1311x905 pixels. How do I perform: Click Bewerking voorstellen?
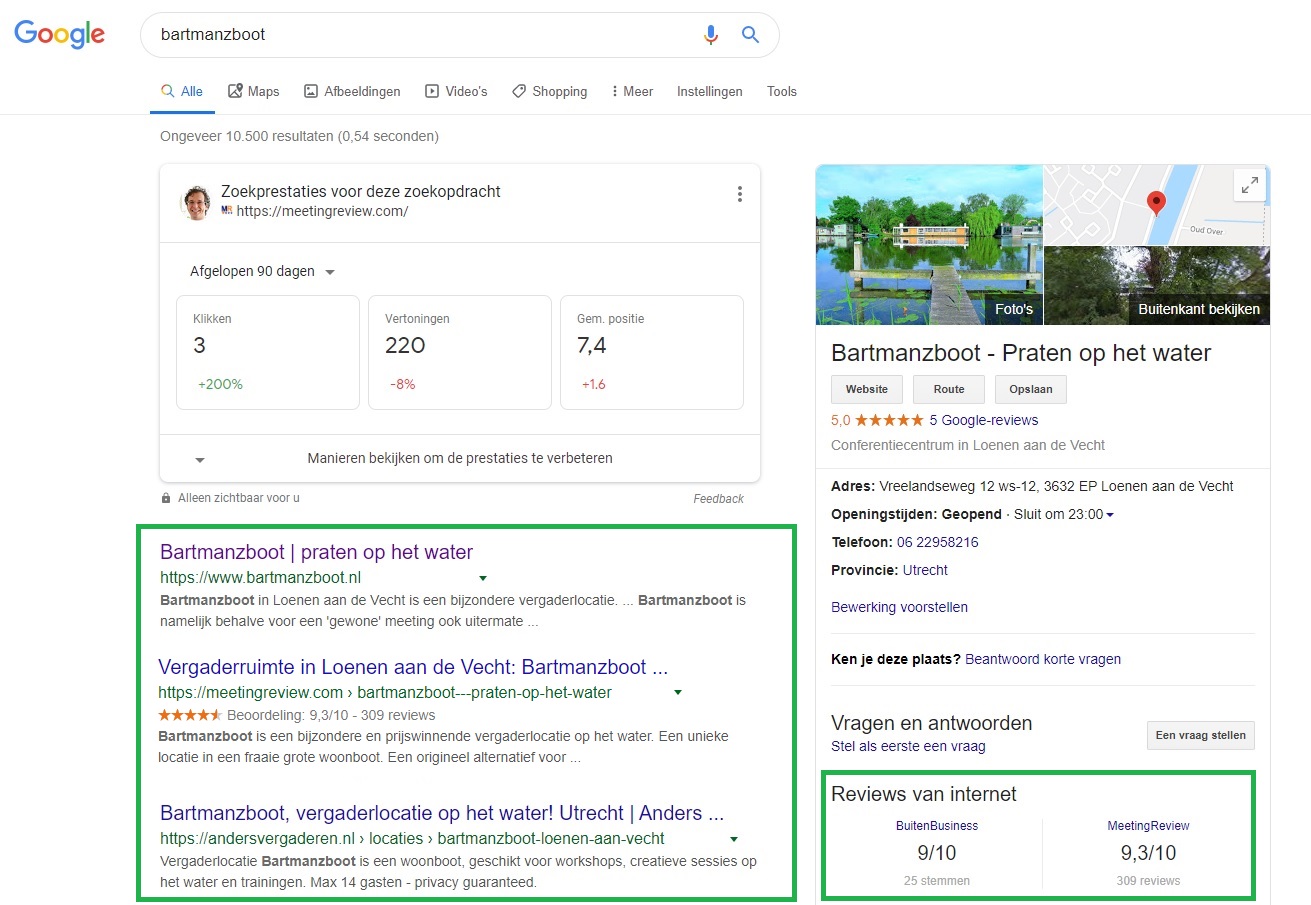coord(899,607)
